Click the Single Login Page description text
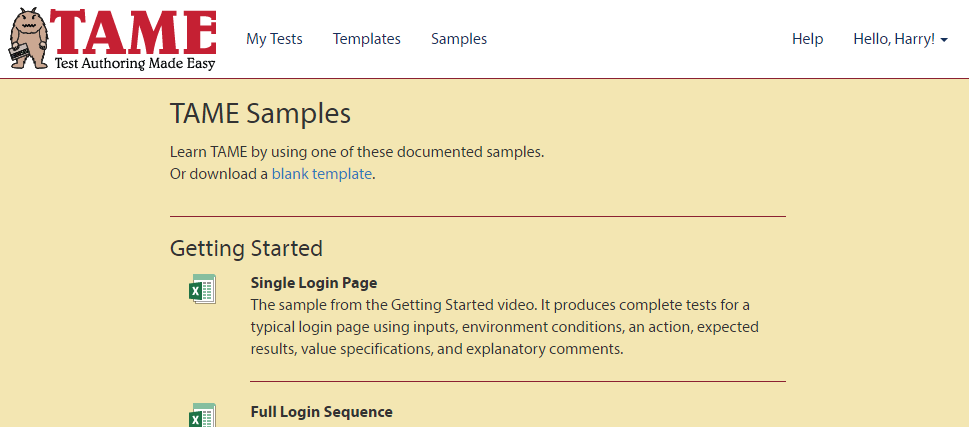 click(504, 327)
